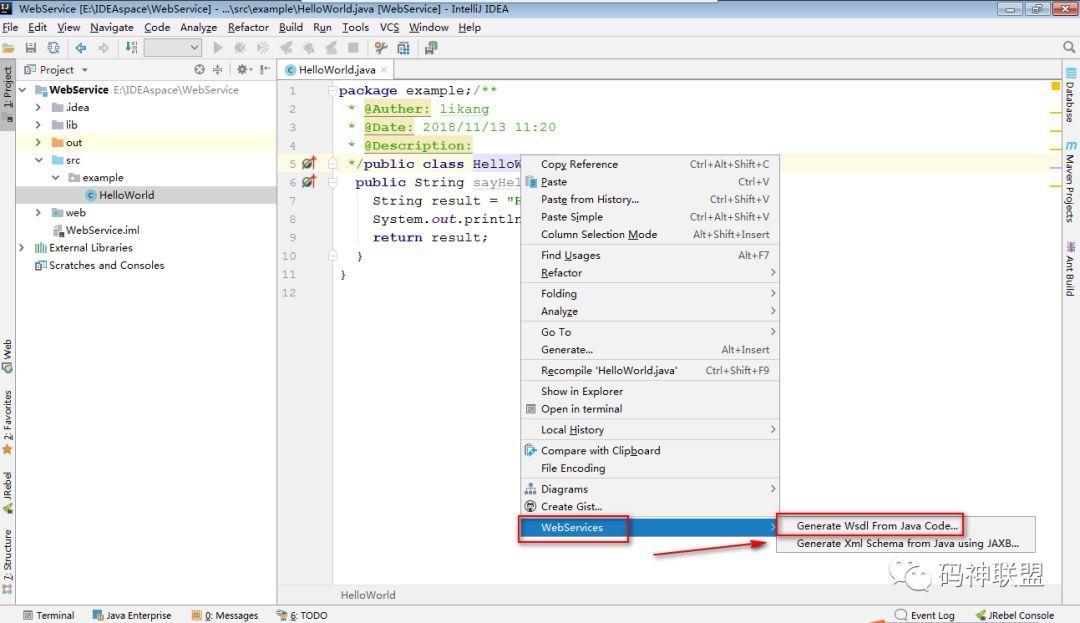
Task: Select Open in terminal menu entry
Action: click(x=650, y=408)
